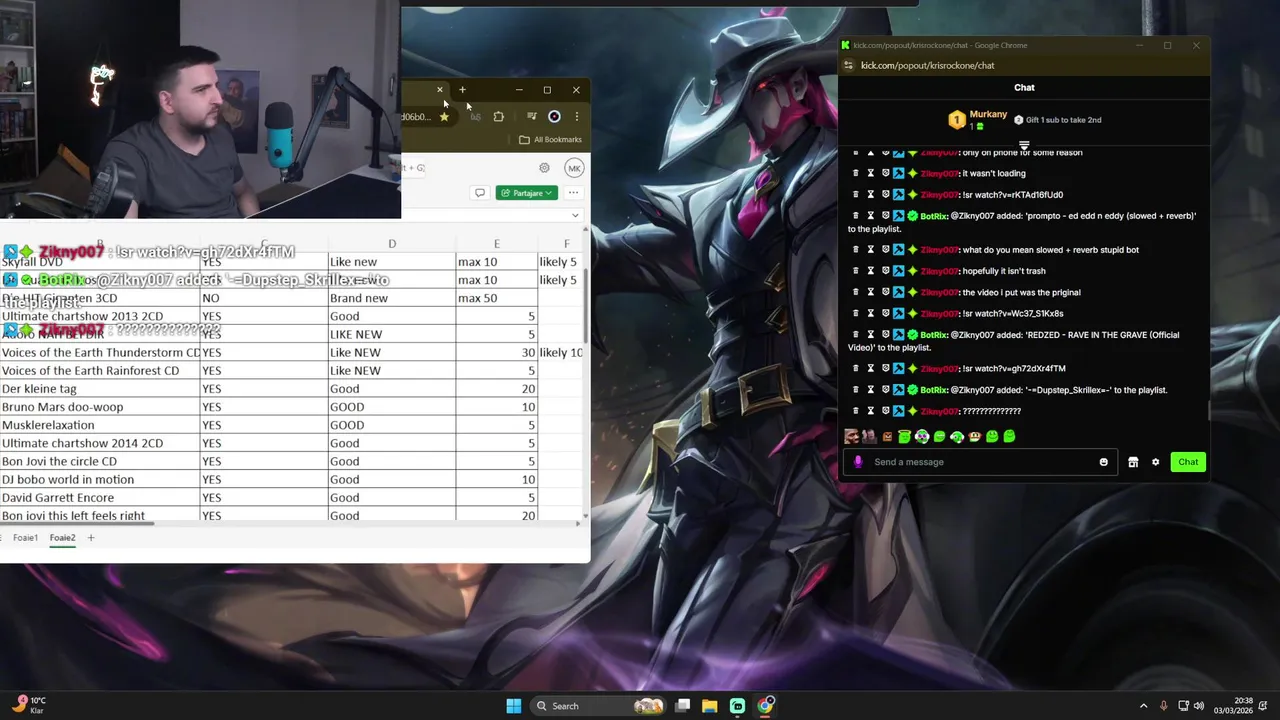Open the spreadsheet settings gear
1280x720 pixels.
pos(544,168)
